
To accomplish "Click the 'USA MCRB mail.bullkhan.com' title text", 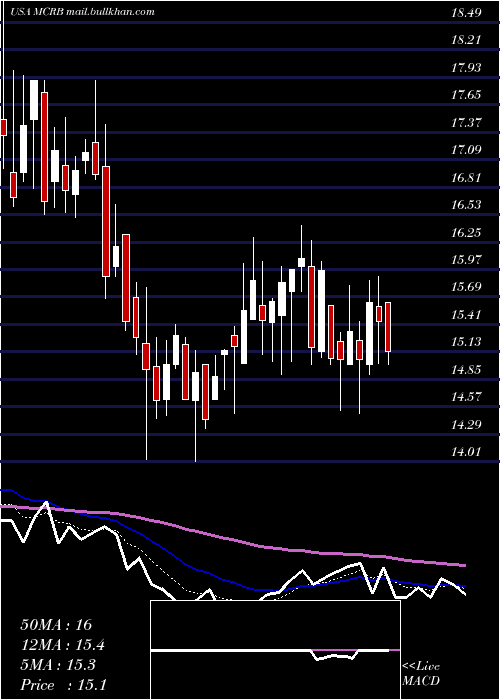I will click(82, 12).
